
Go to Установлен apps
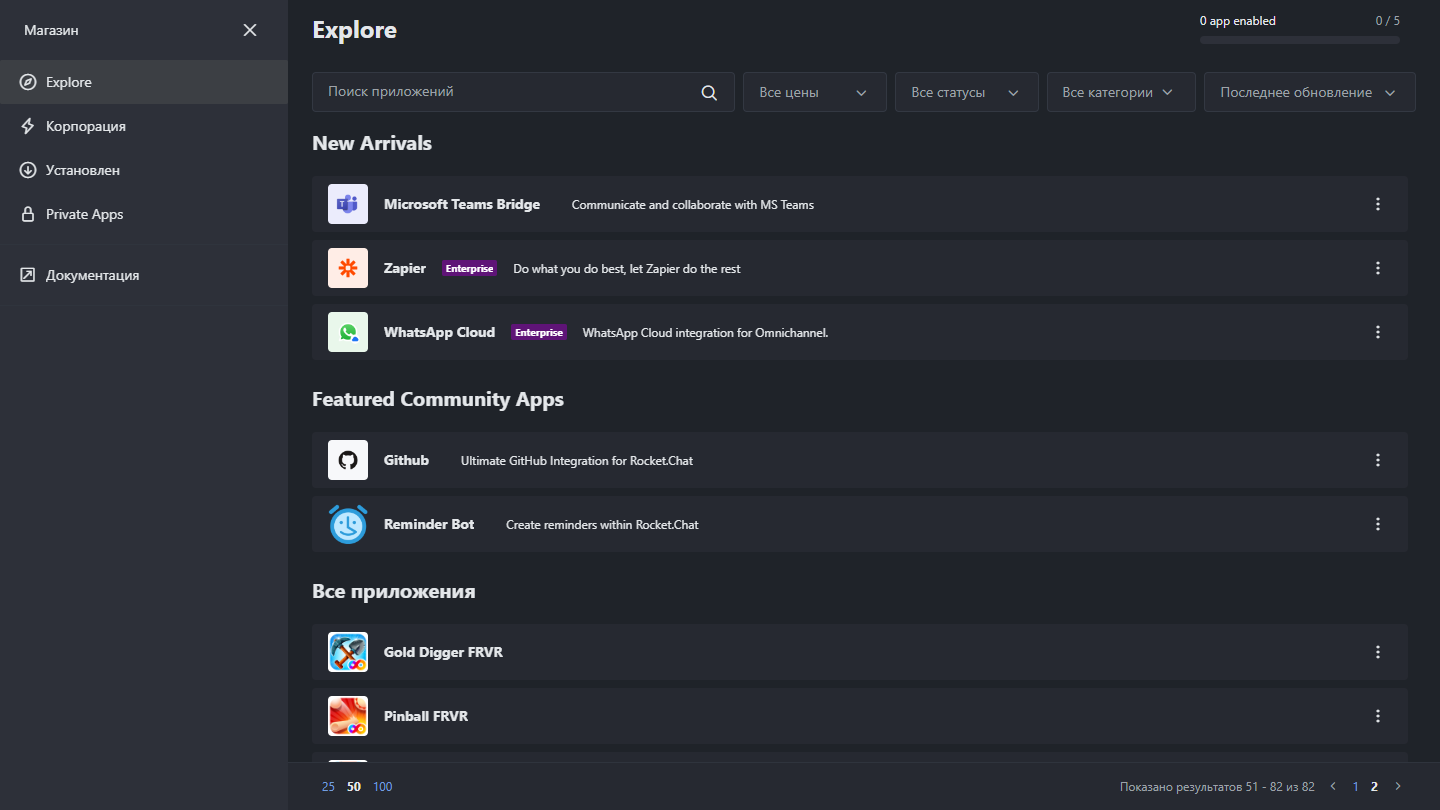coord(144,170)
